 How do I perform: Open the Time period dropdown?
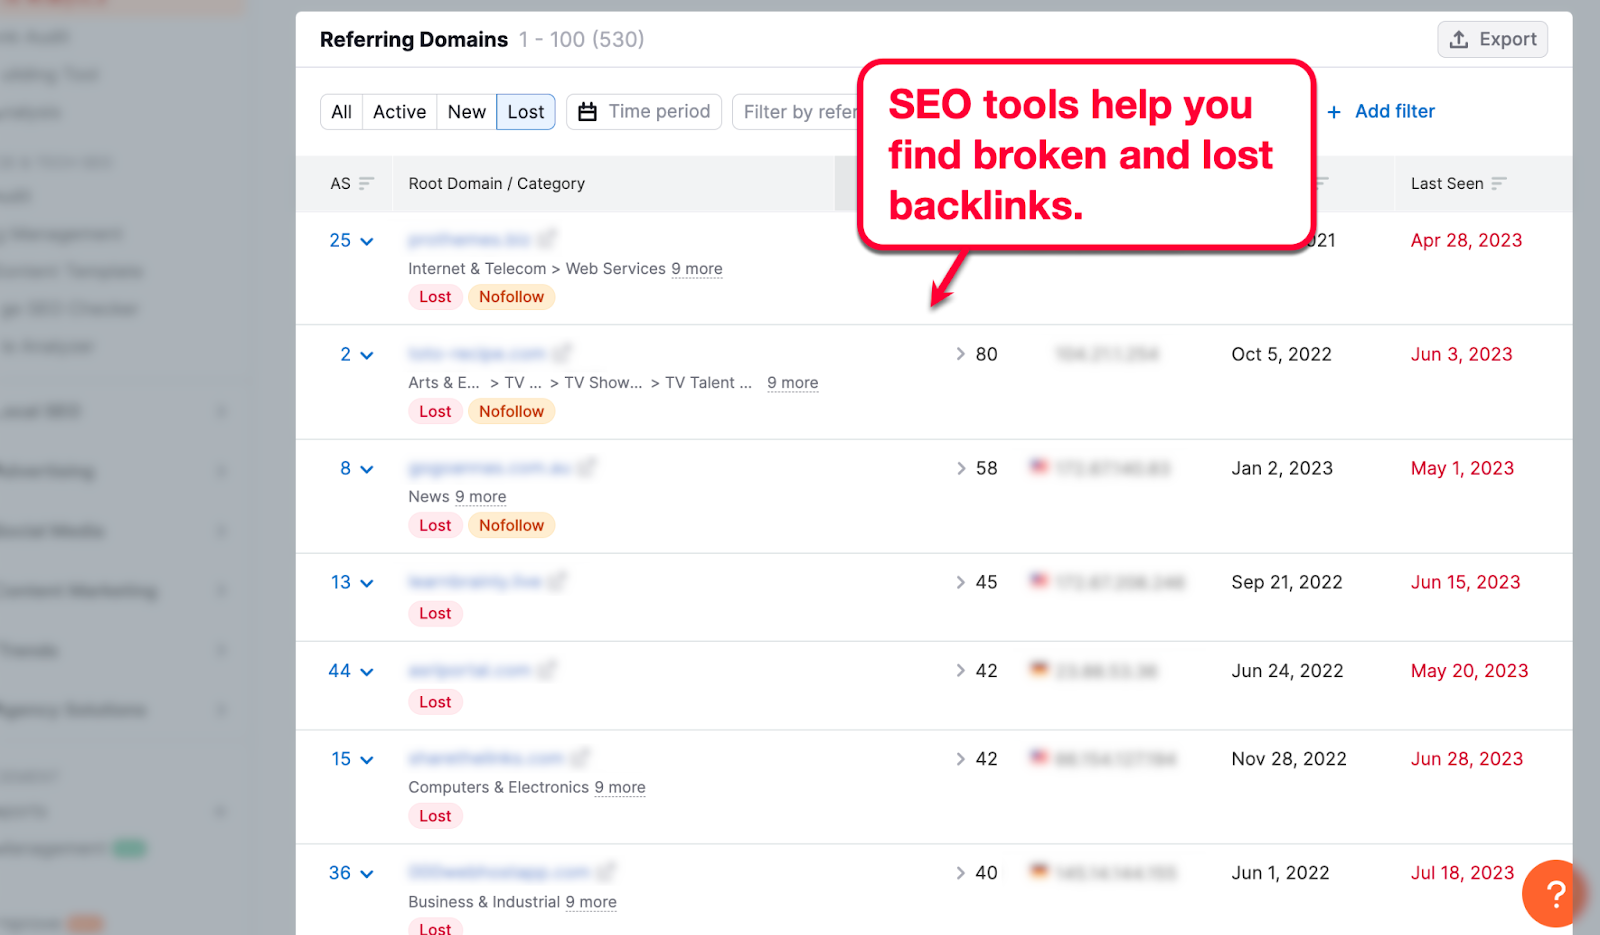tap(644, 112)
